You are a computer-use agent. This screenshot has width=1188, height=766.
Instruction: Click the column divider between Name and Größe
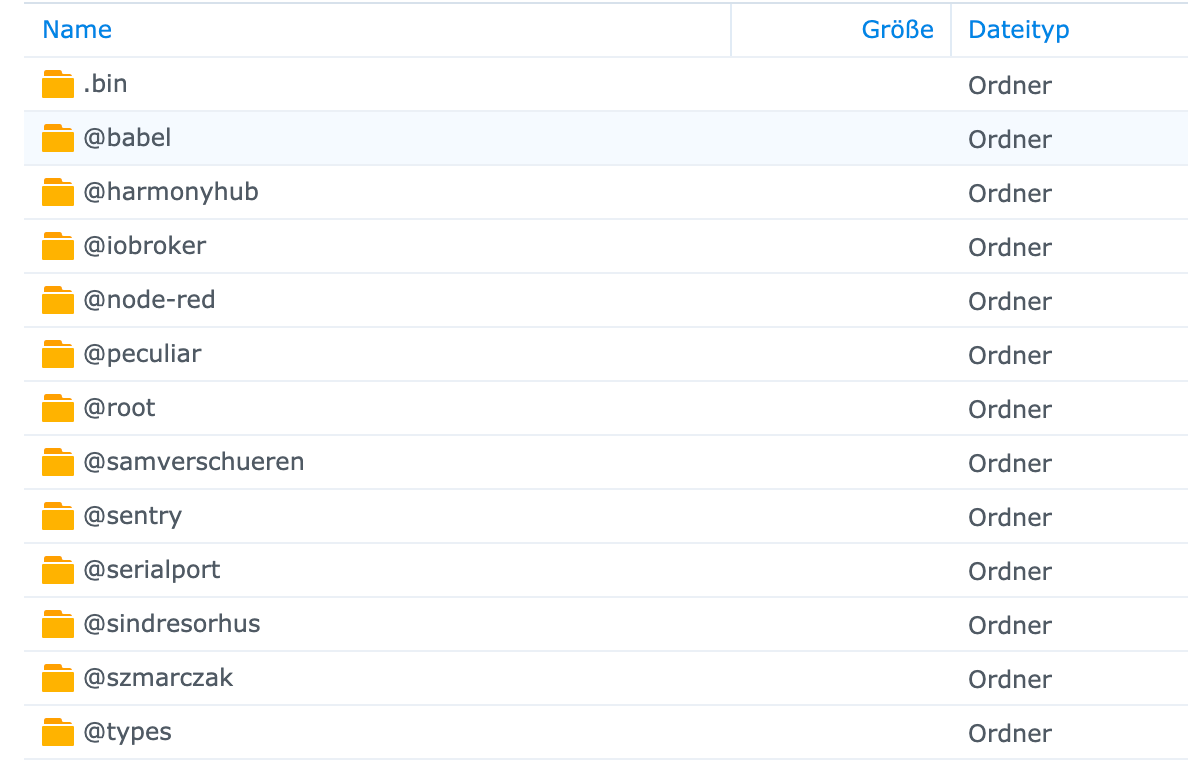[x=731, y=30]
